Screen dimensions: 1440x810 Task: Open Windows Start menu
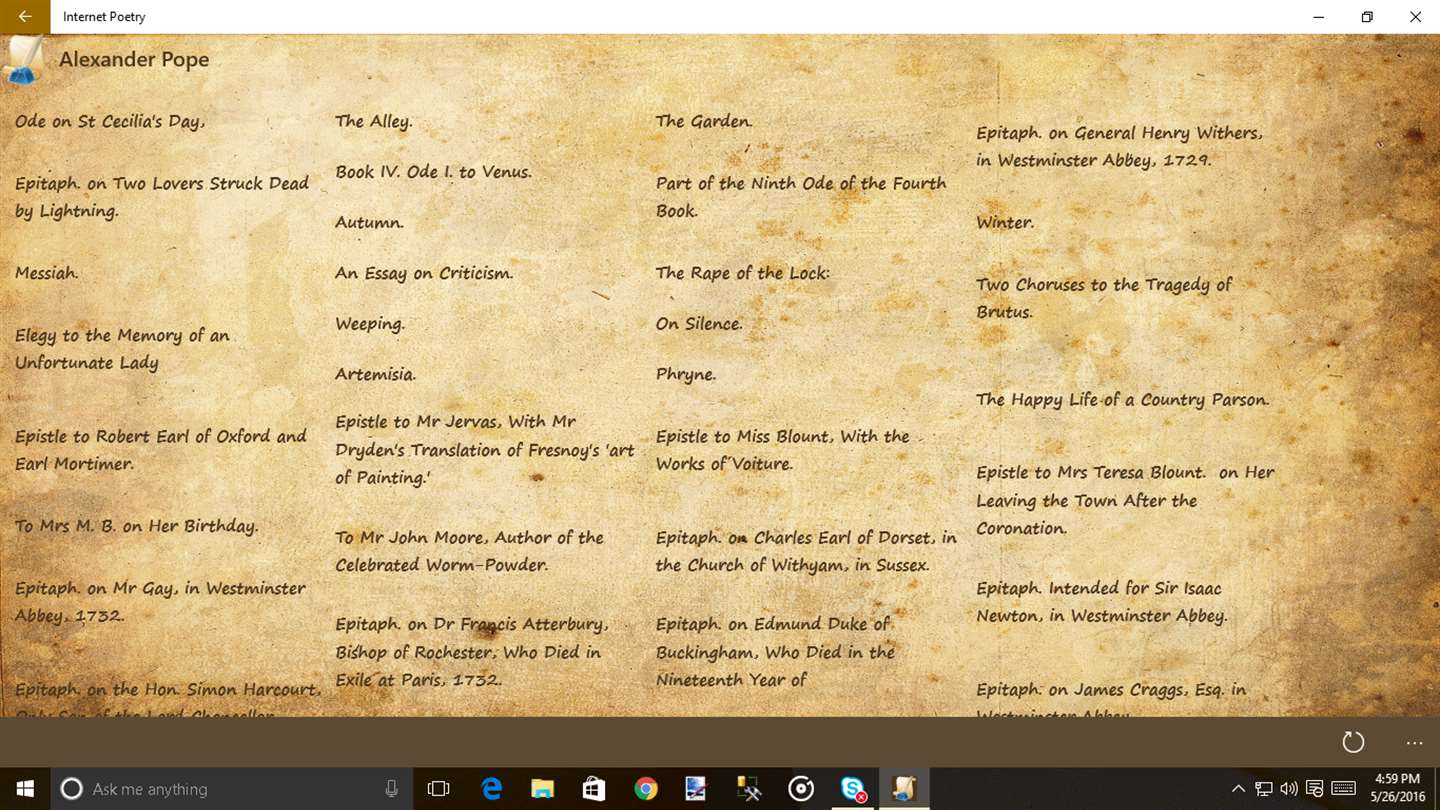(24, 789)
